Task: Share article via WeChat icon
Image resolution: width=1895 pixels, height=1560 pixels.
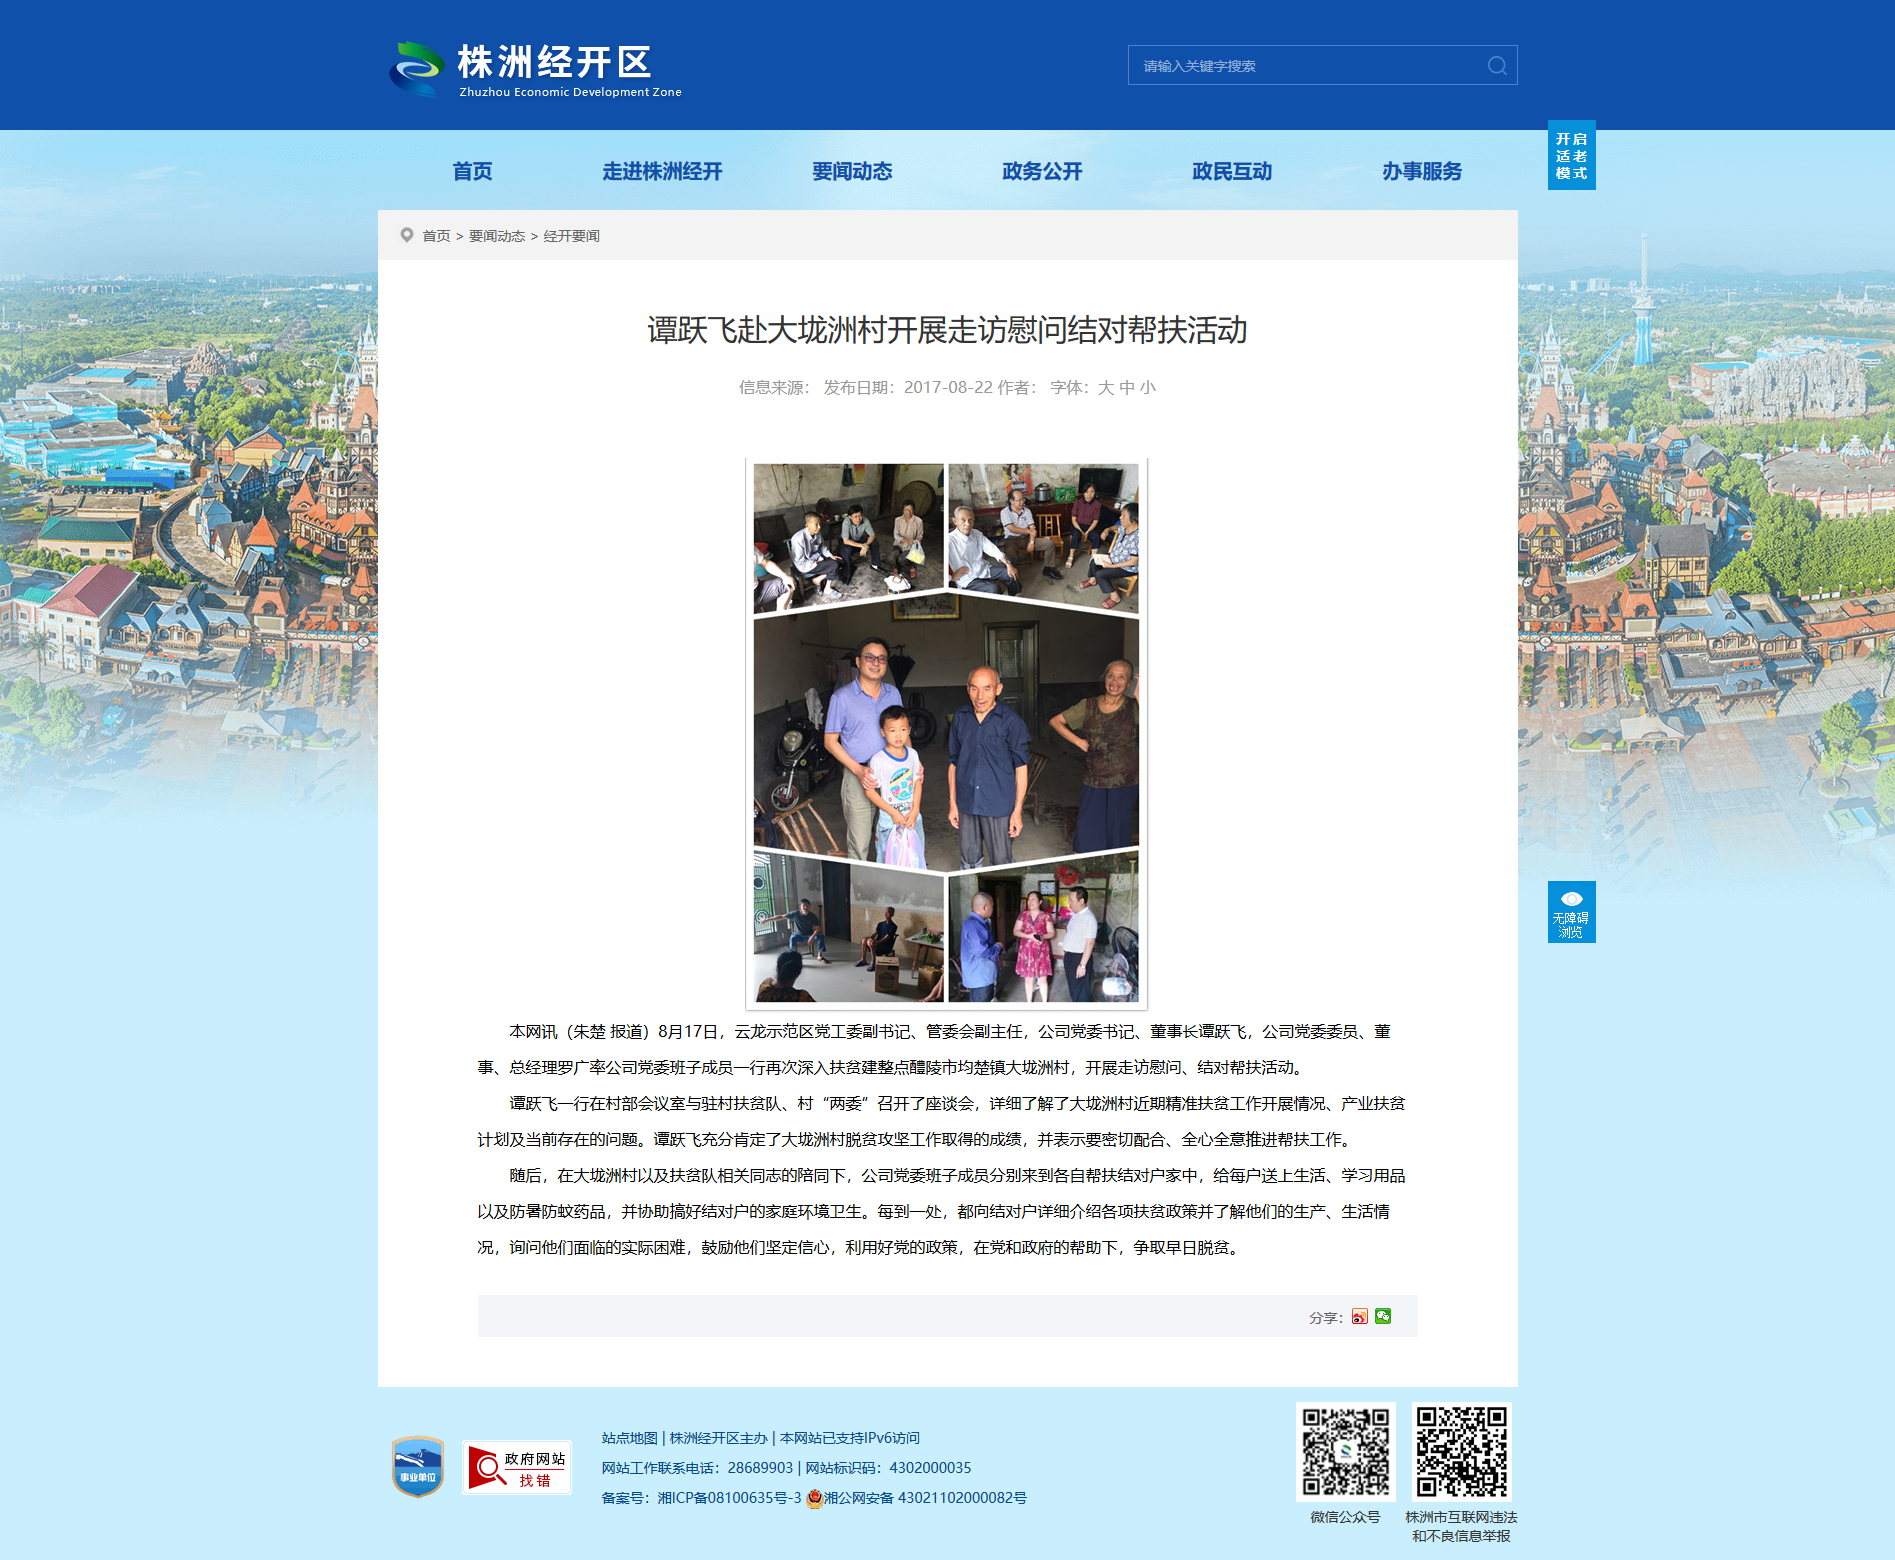Action: click(x=1383, y=1317)
